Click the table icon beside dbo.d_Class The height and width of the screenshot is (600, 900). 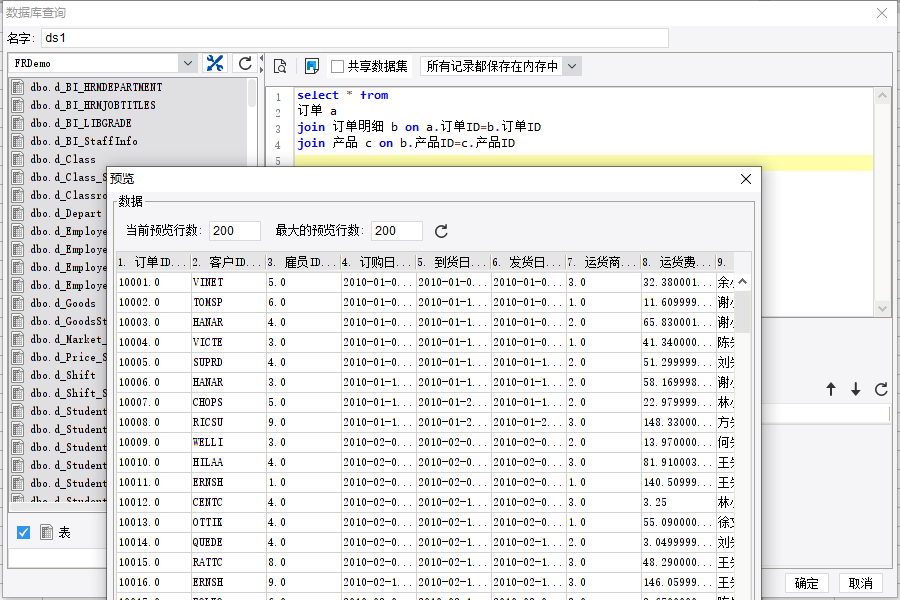pyautogui.click(x=18, y=159)
